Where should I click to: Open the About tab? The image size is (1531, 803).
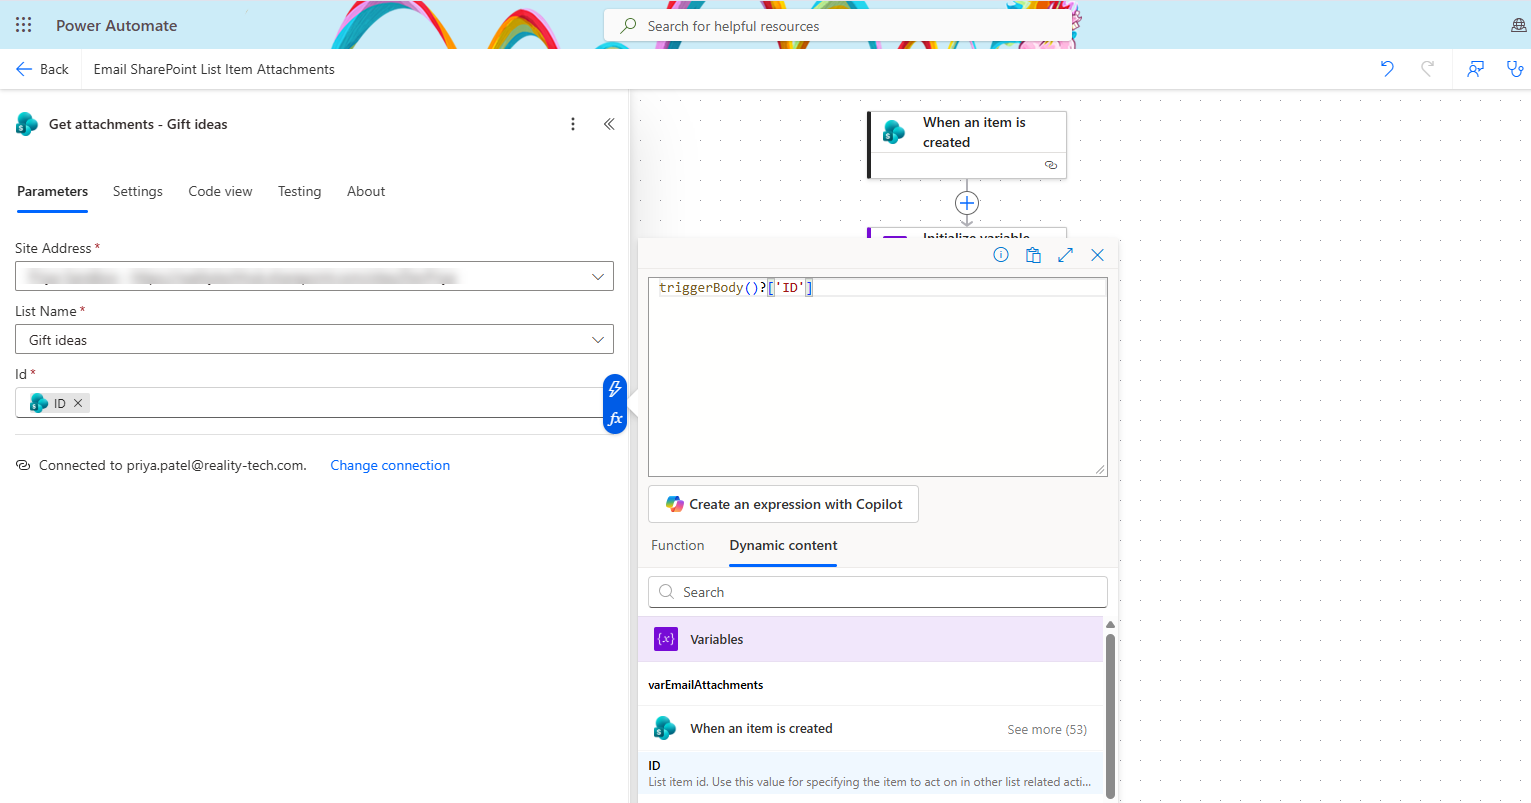coord(366,191)
